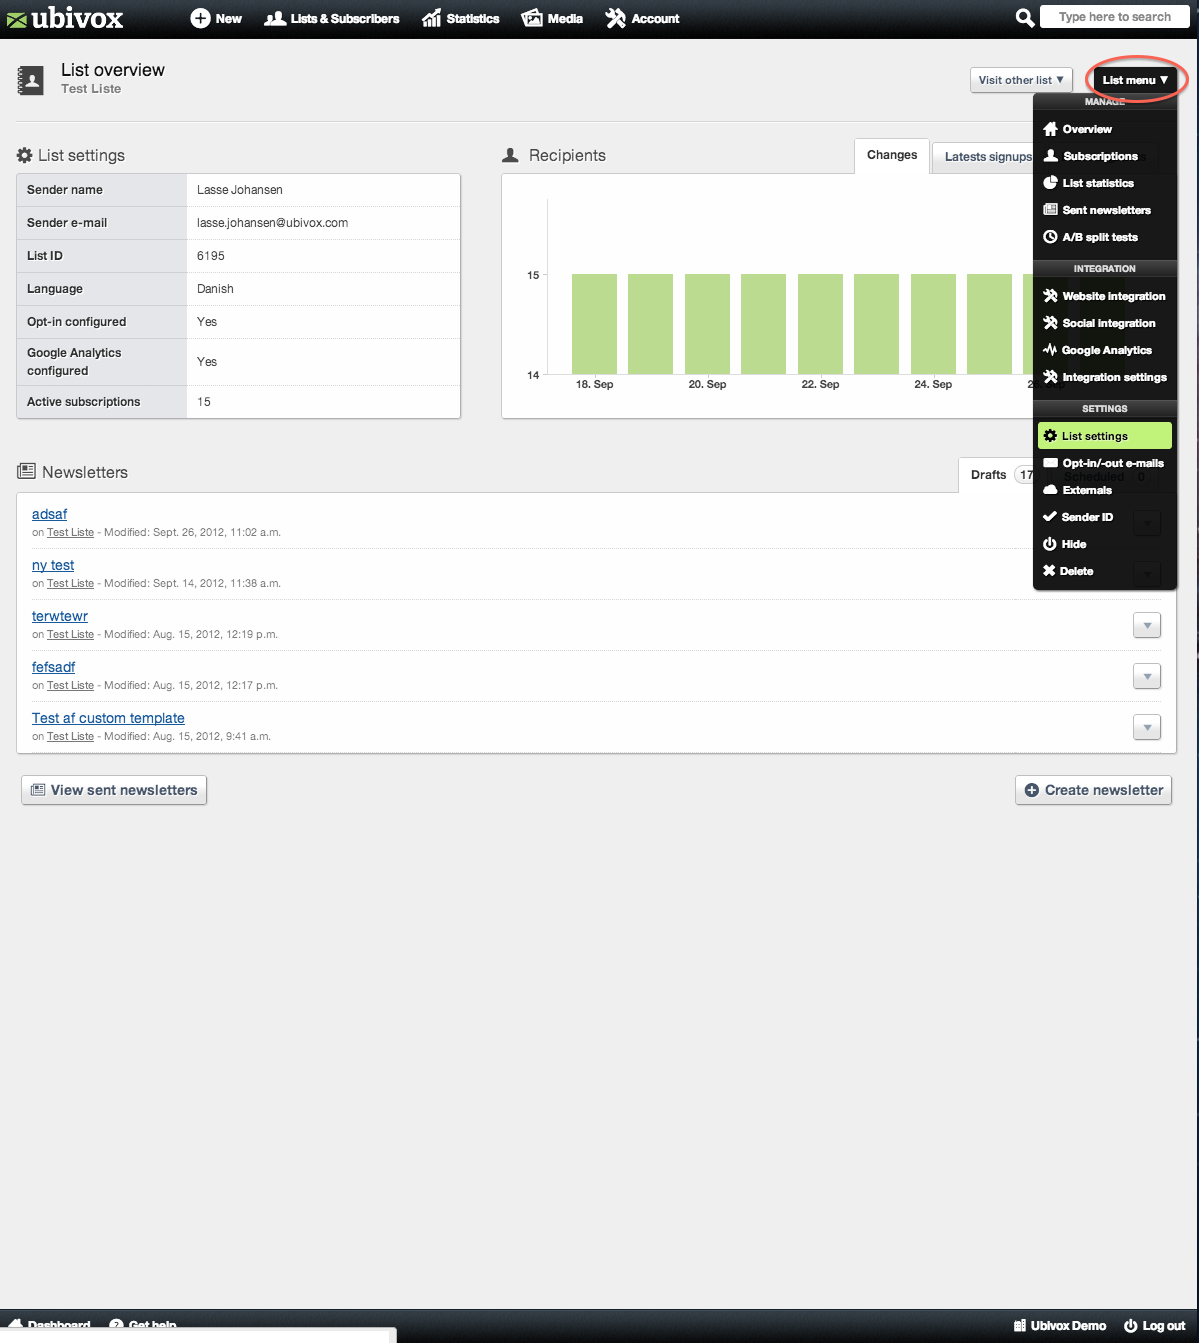This screenshot has height=1343, width=1199.
Task: Expand Test af custom template options arrow
Action: [x=1147, y=727]
